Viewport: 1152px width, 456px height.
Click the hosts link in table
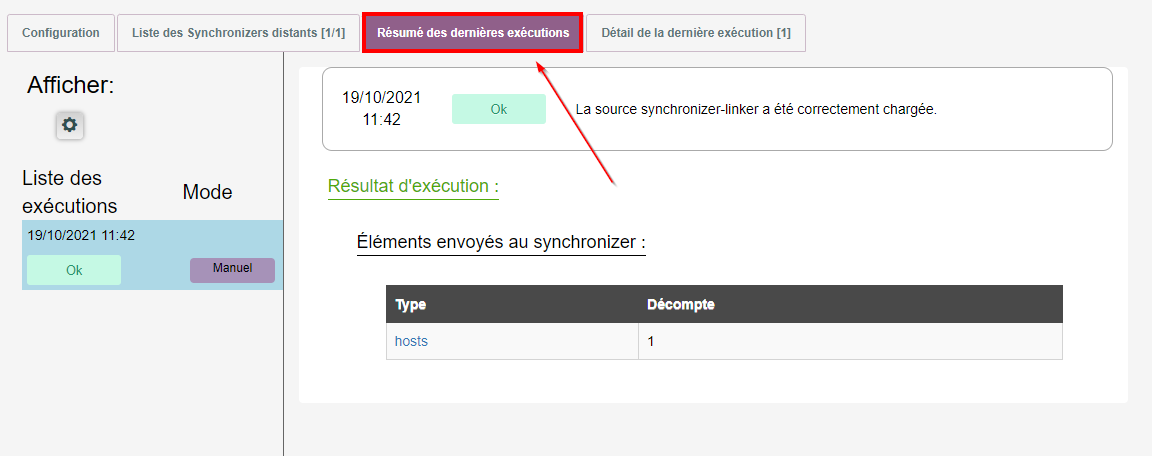[411, 341]
